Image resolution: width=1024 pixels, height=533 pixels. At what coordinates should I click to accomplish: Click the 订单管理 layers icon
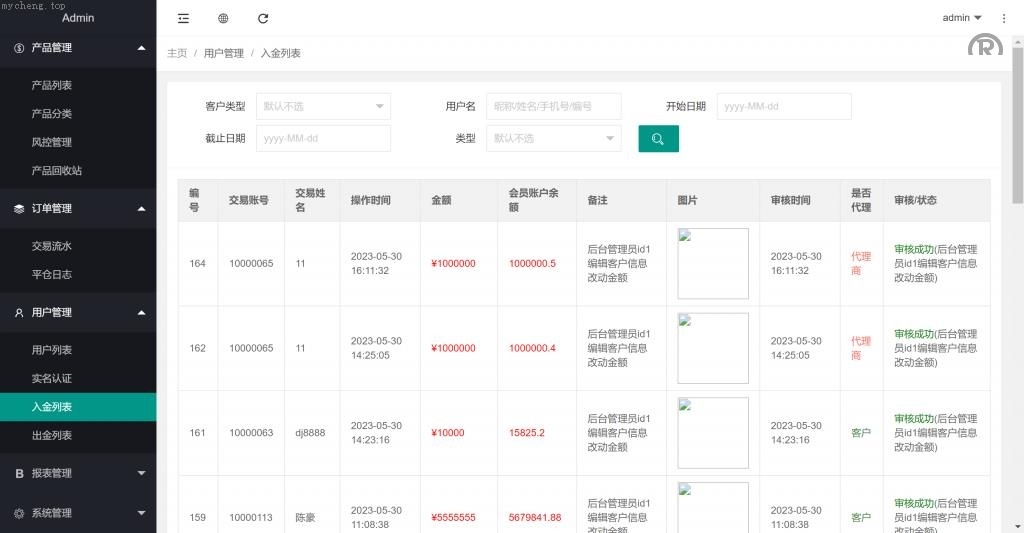19,209
